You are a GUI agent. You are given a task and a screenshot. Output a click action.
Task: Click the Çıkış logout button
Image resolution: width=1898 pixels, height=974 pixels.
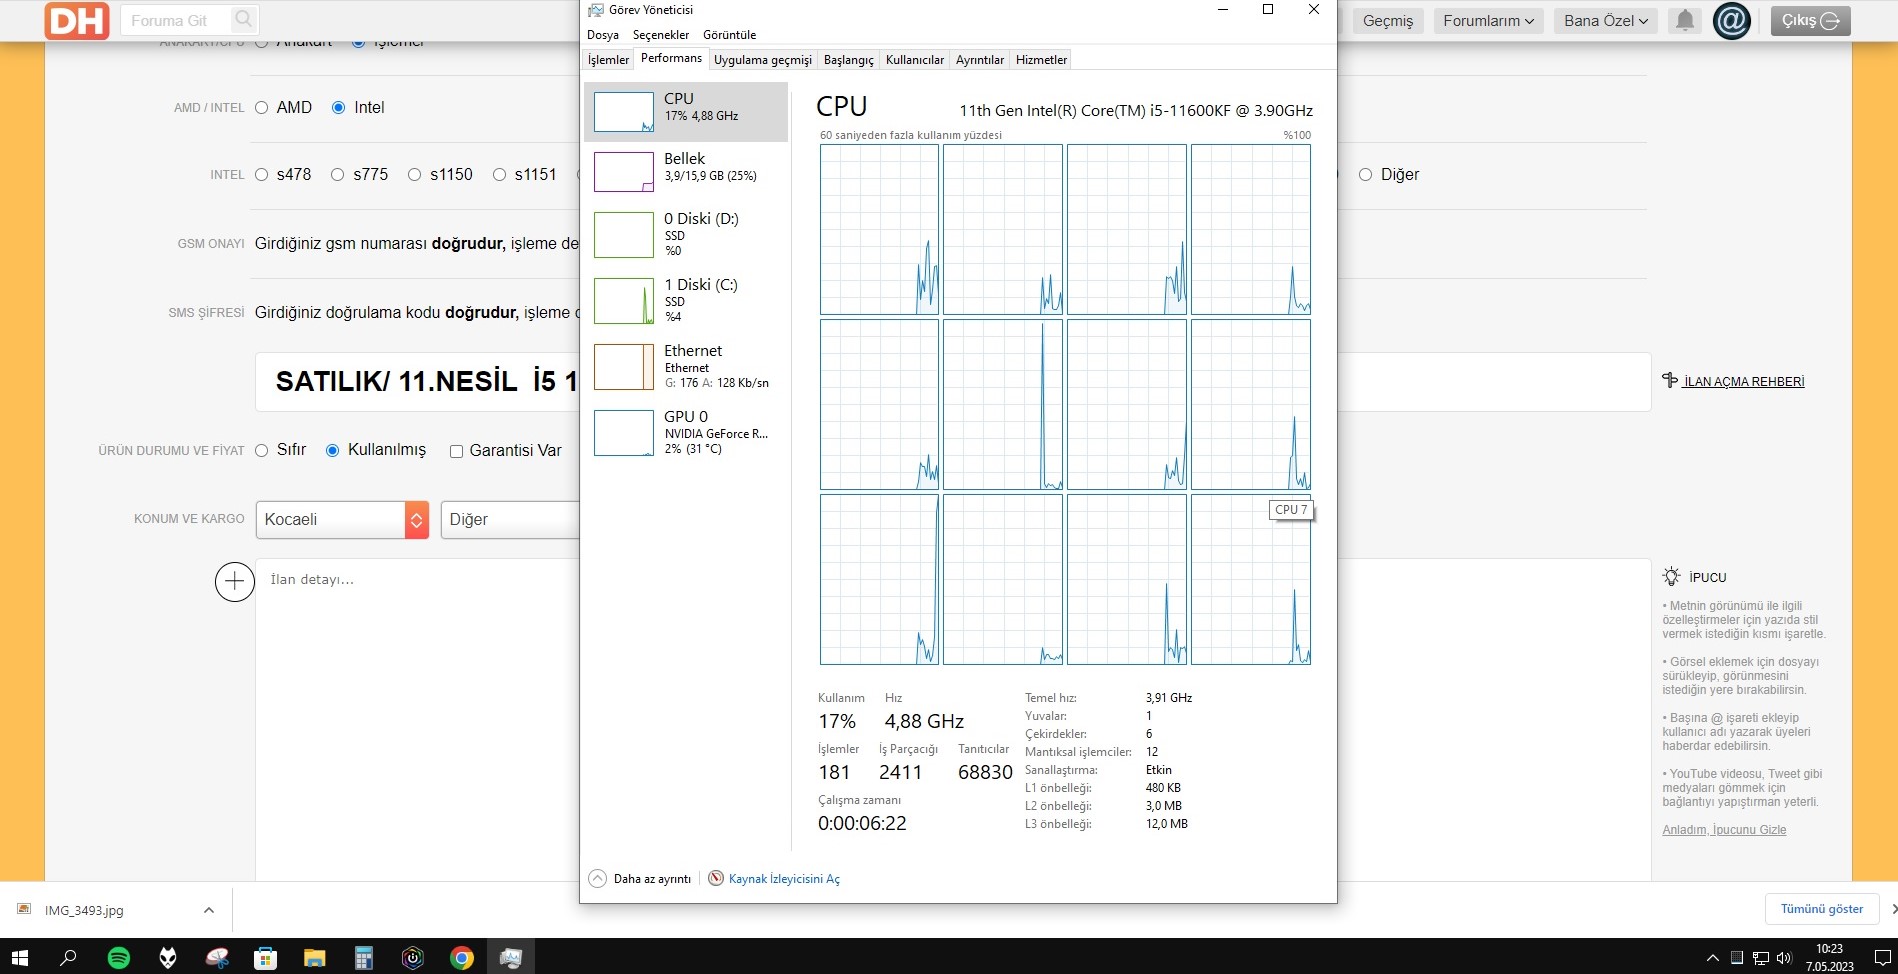click(x=1810, y=20)
